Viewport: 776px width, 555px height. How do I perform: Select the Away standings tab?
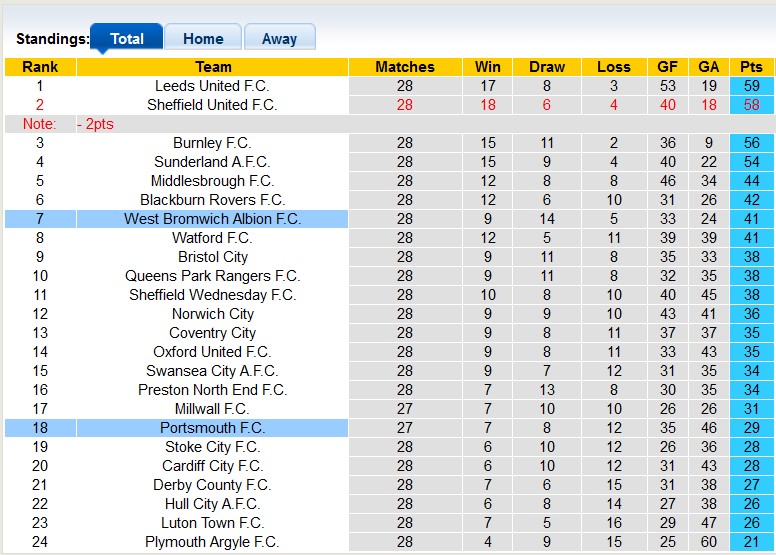[x=279, y=39]
